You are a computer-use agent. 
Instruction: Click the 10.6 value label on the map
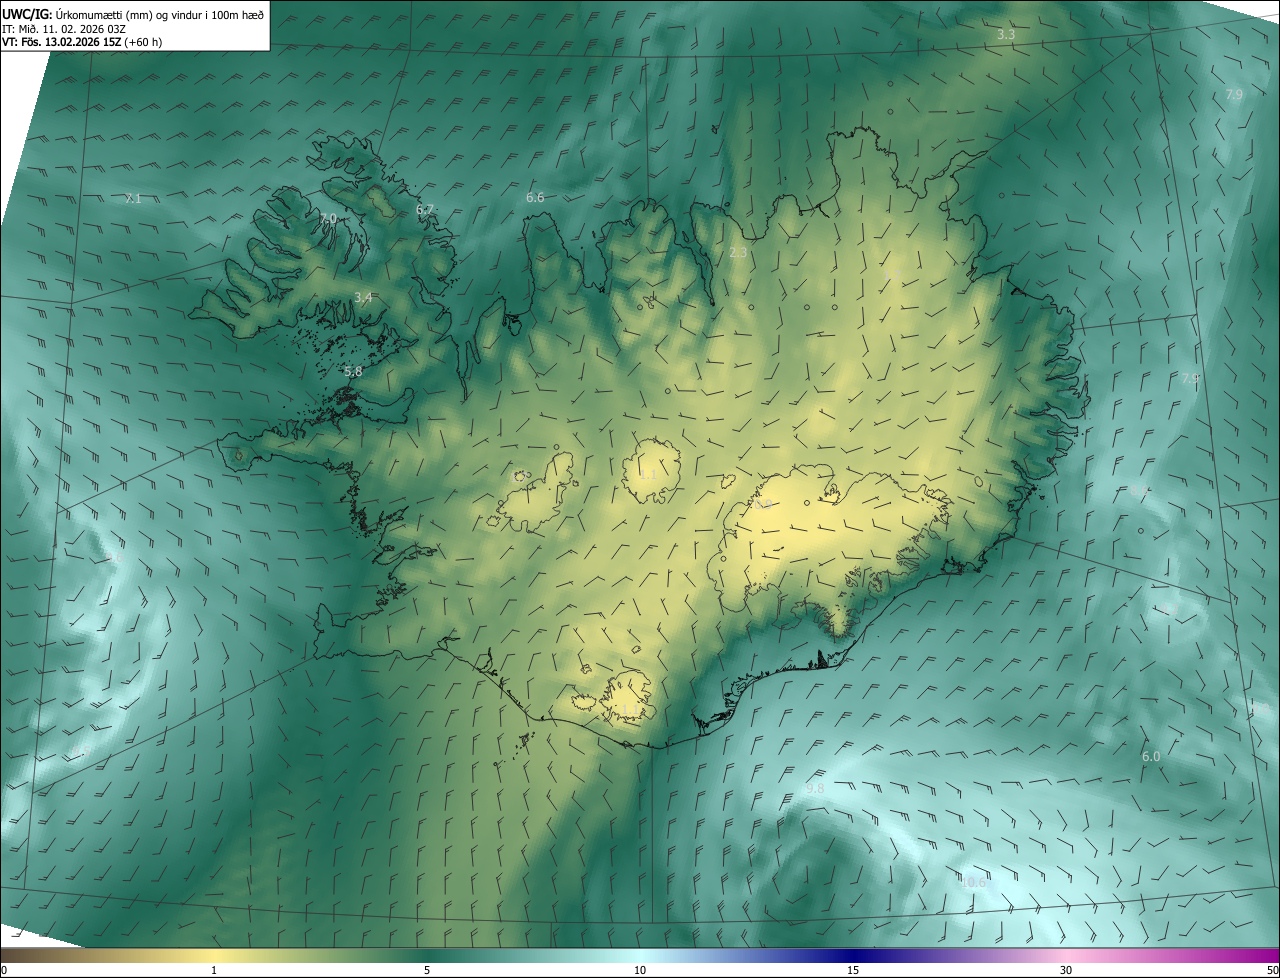973,882
